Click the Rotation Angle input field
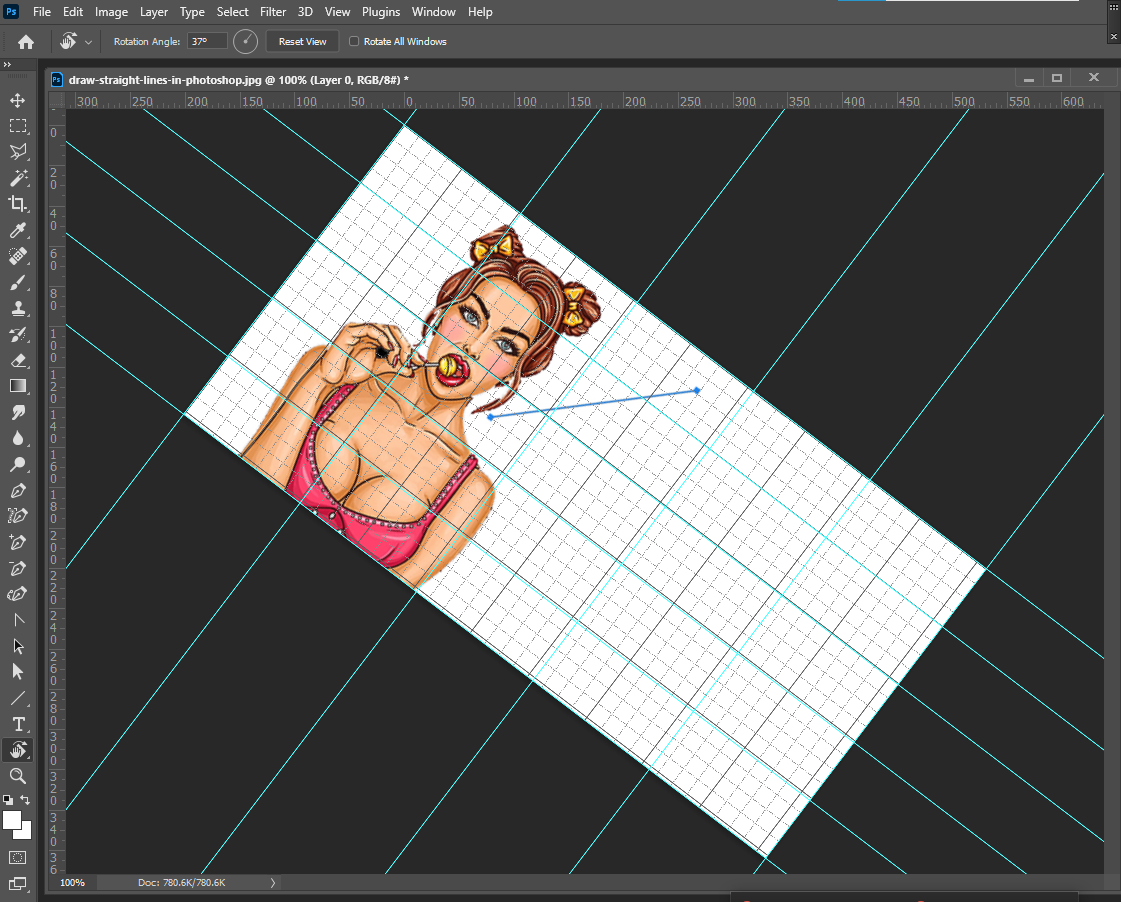1121x902 pixels. 207,42
